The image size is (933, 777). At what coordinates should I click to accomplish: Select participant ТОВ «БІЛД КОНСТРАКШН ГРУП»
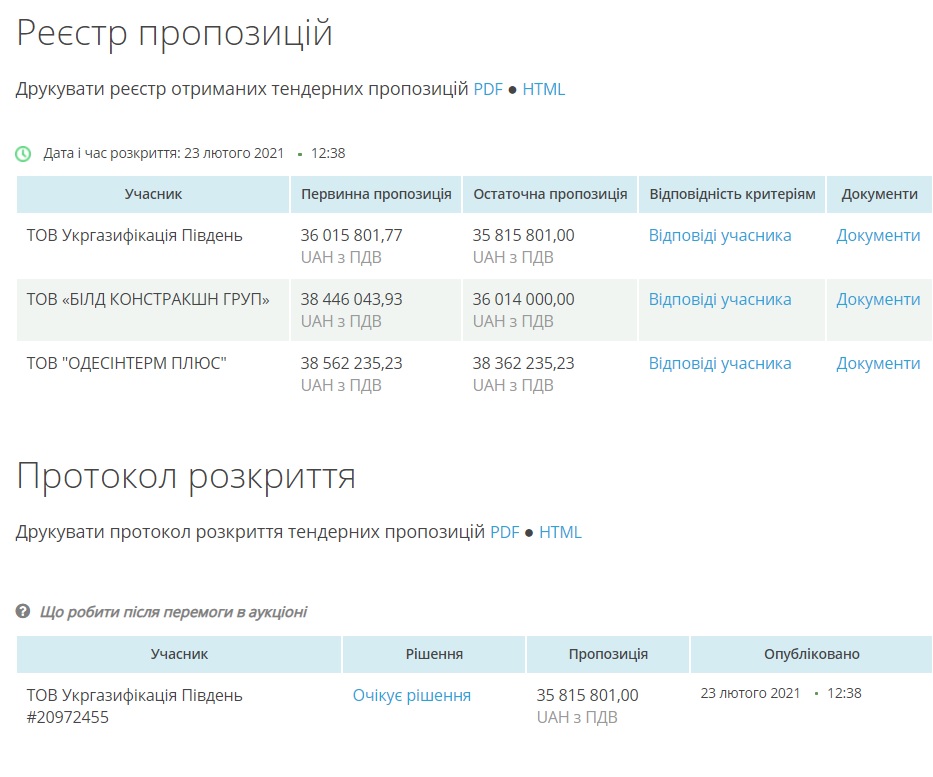pos(148,299)
